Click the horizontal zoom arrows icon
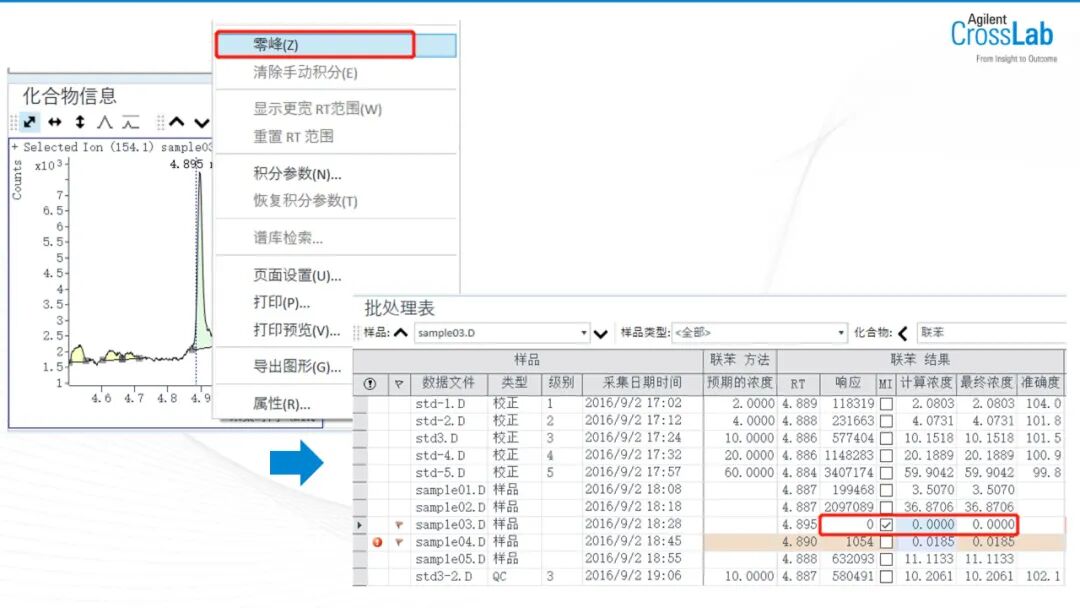 [x=54, y=122]
